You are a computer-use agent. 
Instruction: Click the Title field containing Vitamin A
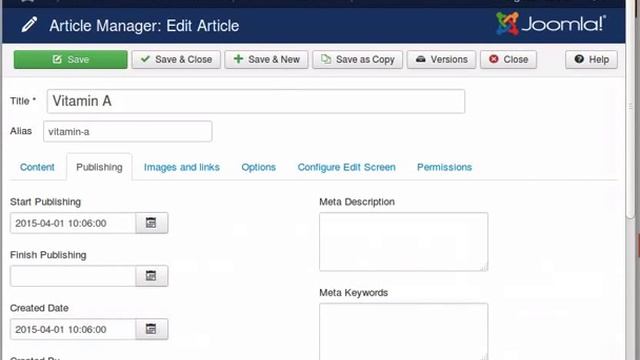point(256,101)
